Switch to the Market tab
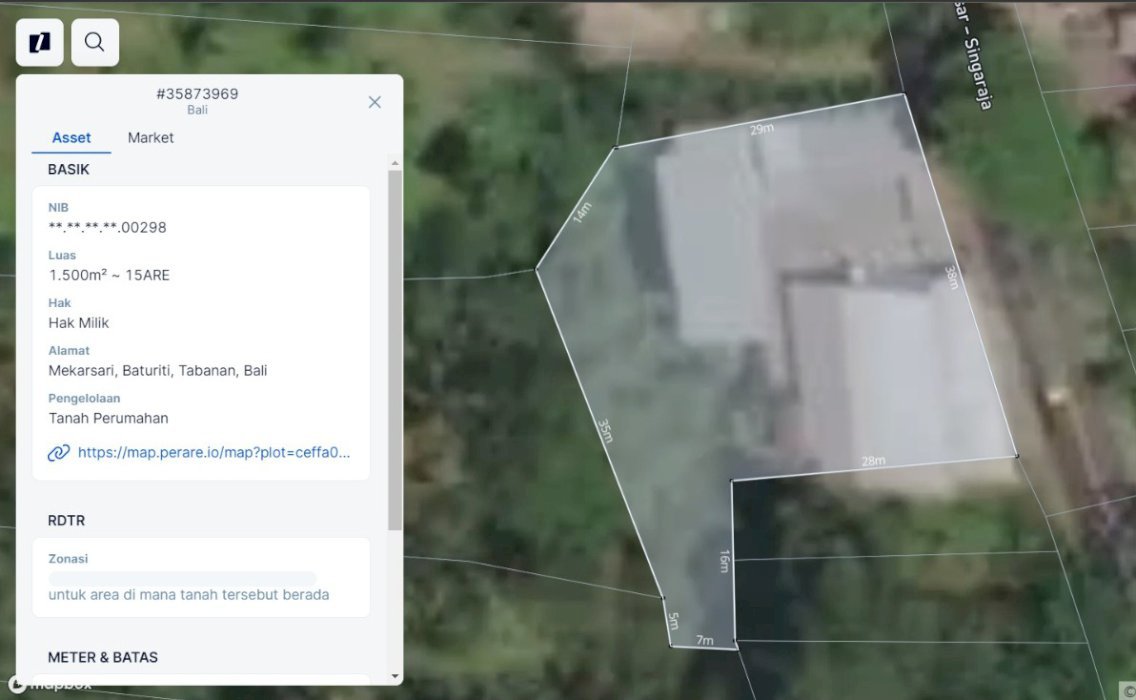This screenshot has height=700, width=1136. point(150,138)
